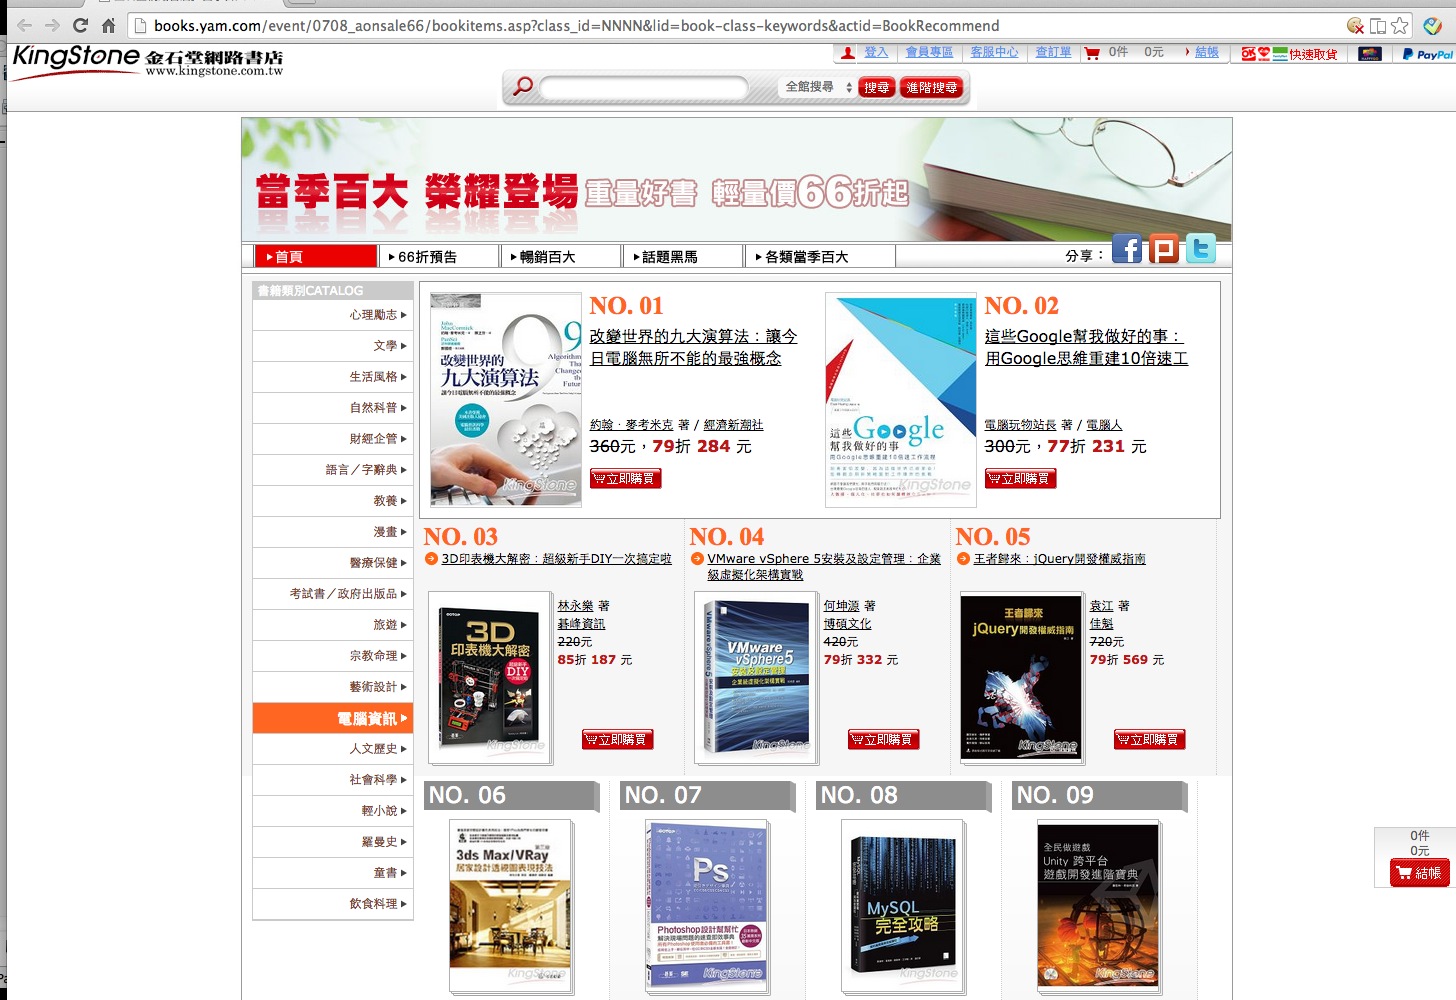Select the 考試書／政府出版品 category
This screenshot has width=1456, height=1000.
point(333,593)
